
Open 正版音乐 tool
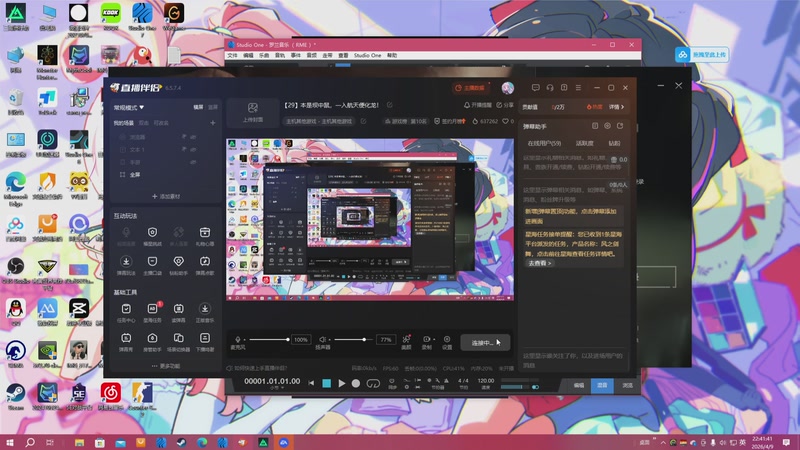205,312
